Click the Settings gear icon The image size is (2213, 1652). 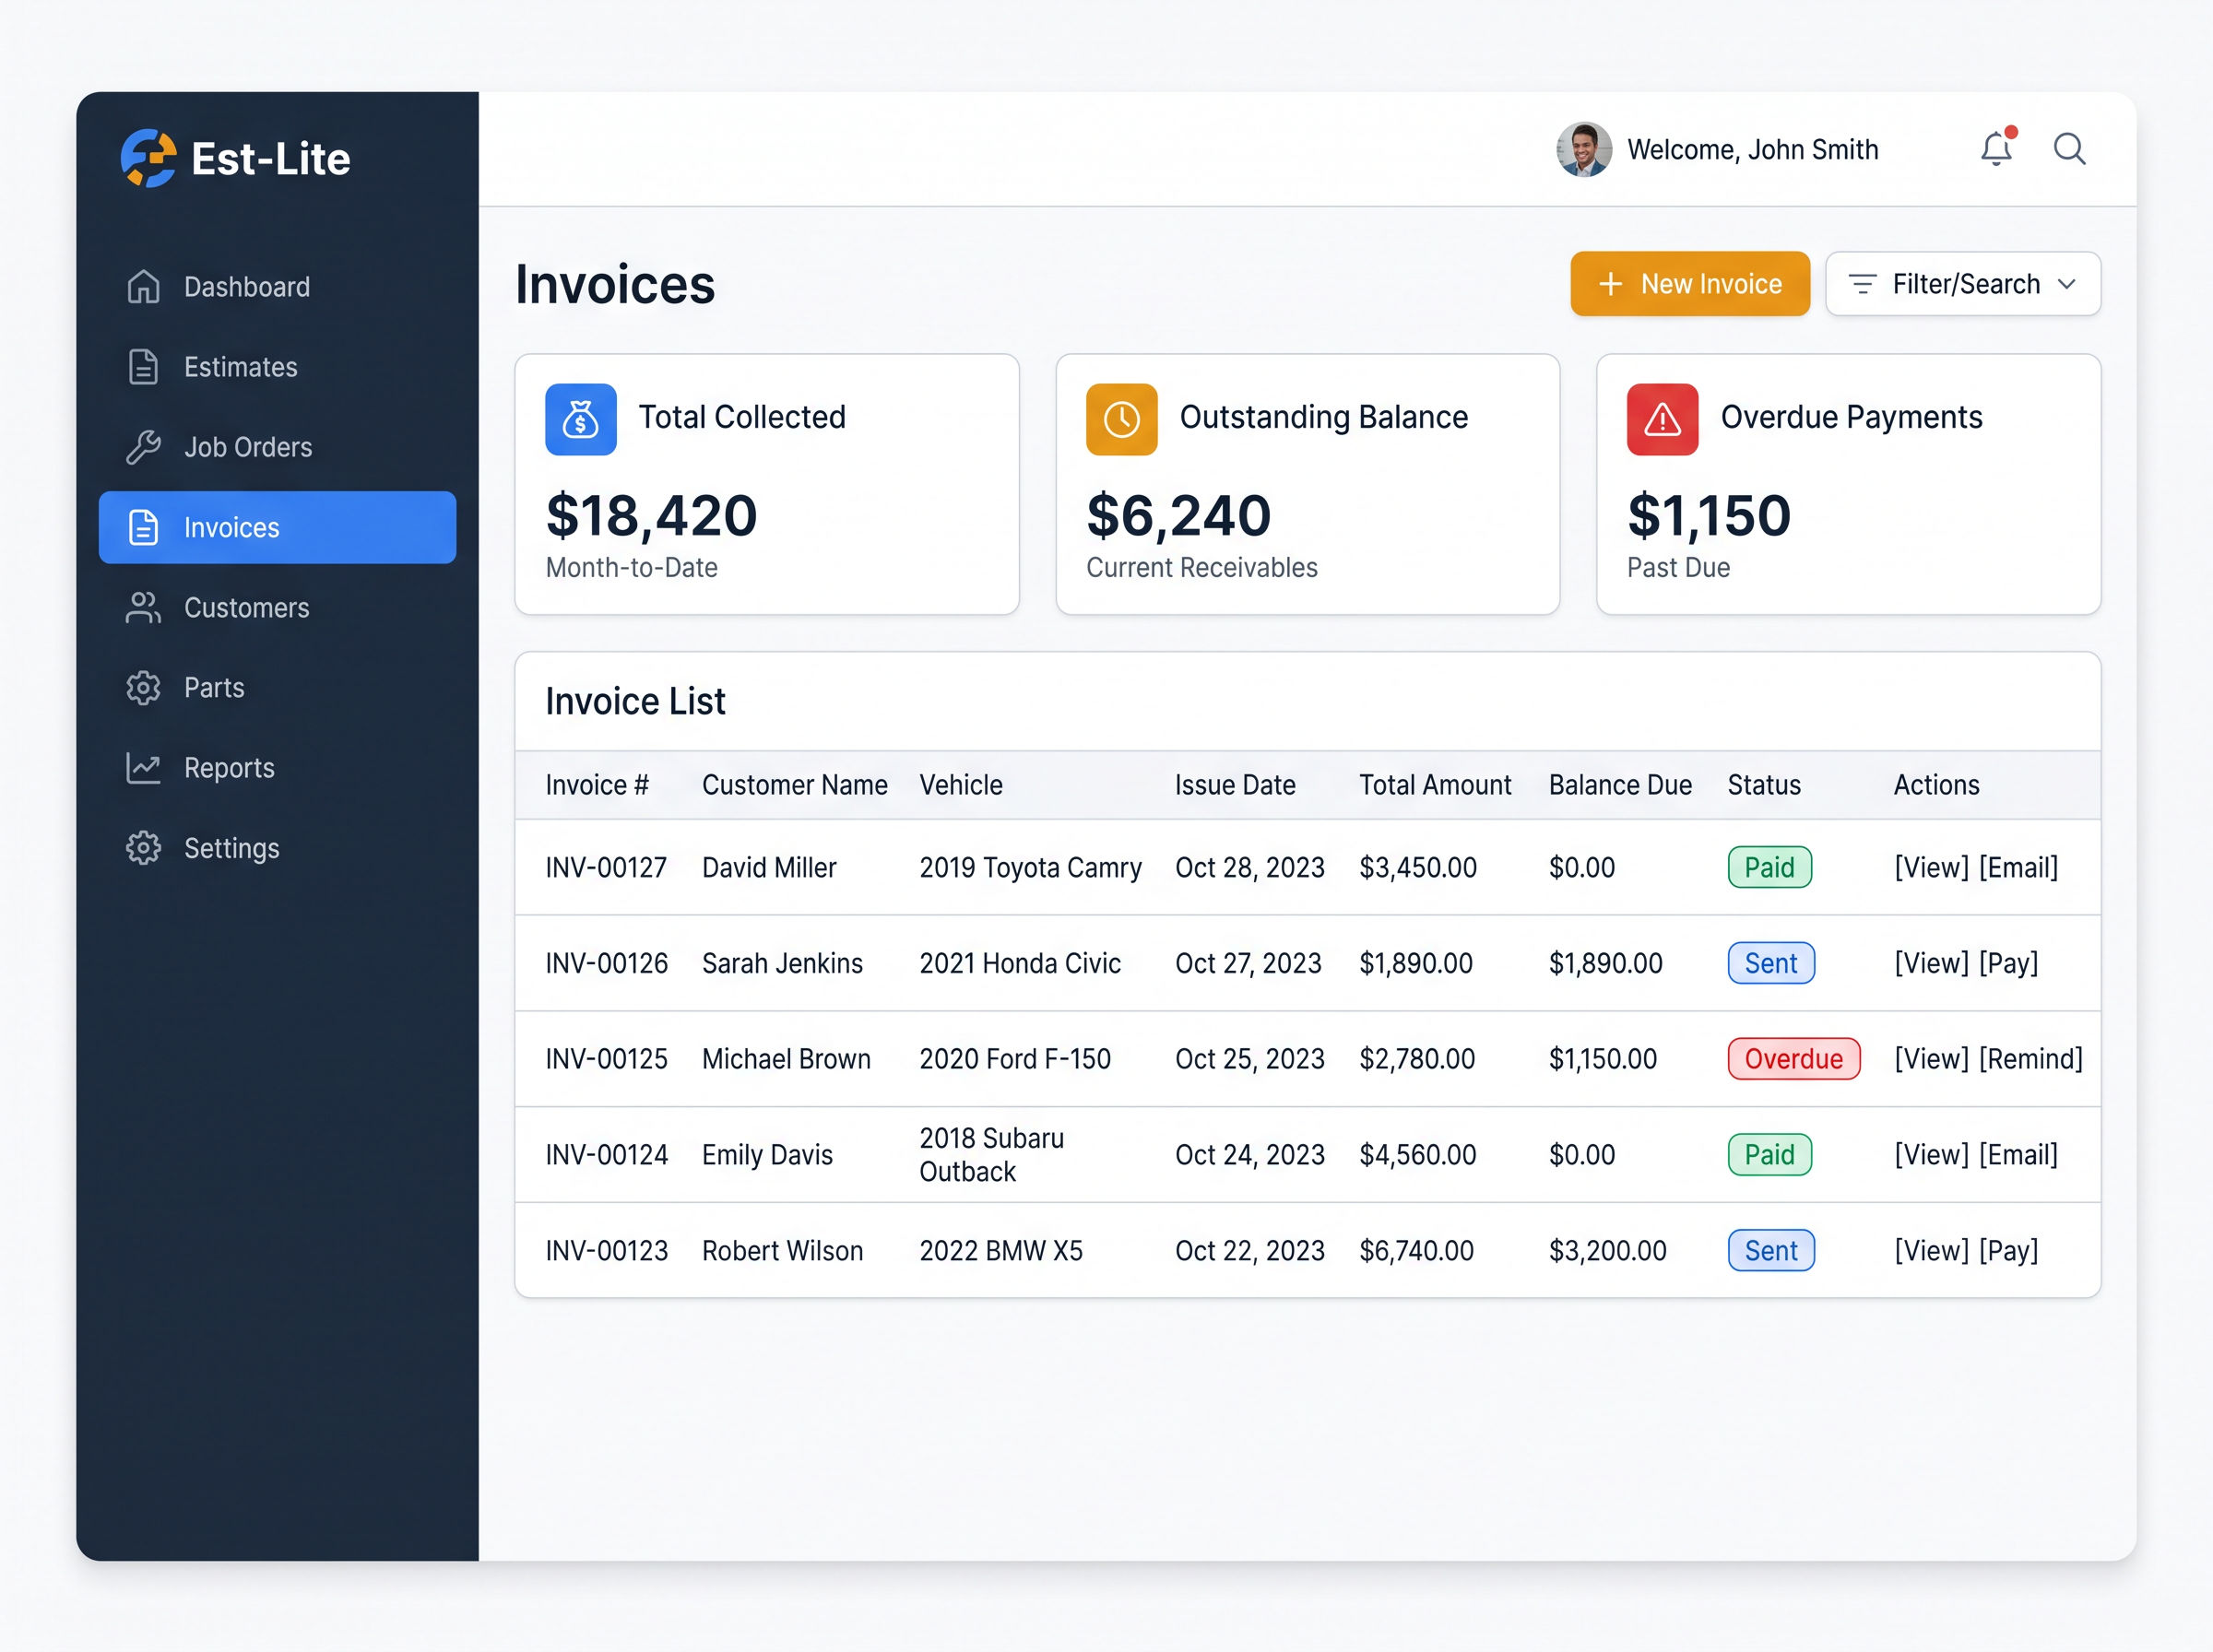point(143,848)
